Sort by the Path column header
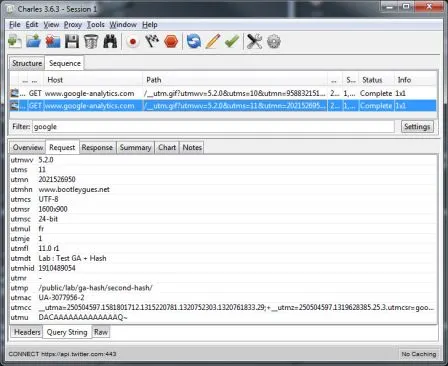The width and height of the screenshot is (448, 366). [235, 80]
